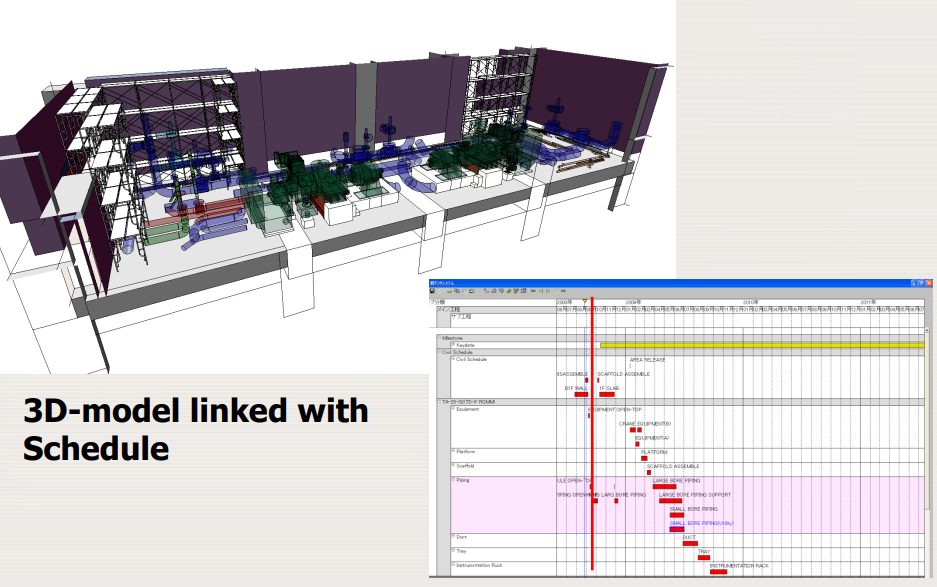This screenshot has width=937, height=587.
Task: Collapse the Civil Schedule group header
Action: 439,352
